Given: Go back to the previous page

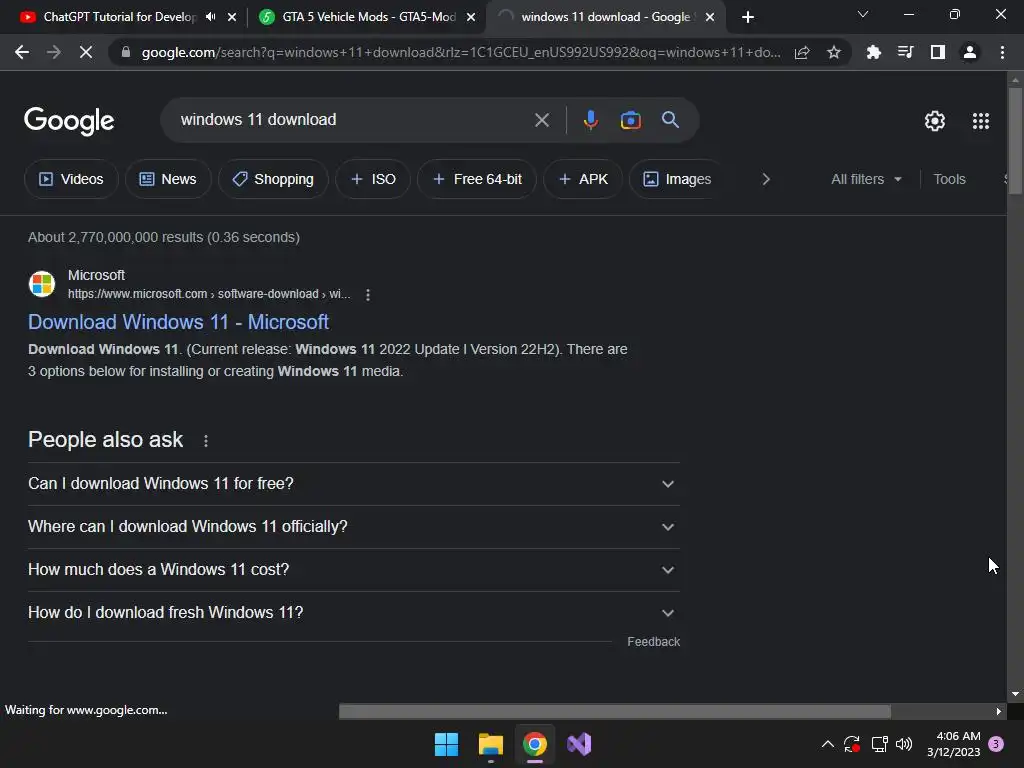Looking at the screenshot, I should (x=22, y=52).
